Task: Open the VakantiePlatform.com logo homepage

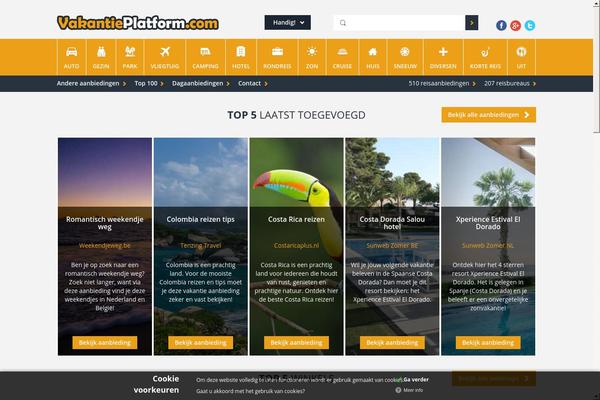Action: pyautogui.click(x=138, y=23)
